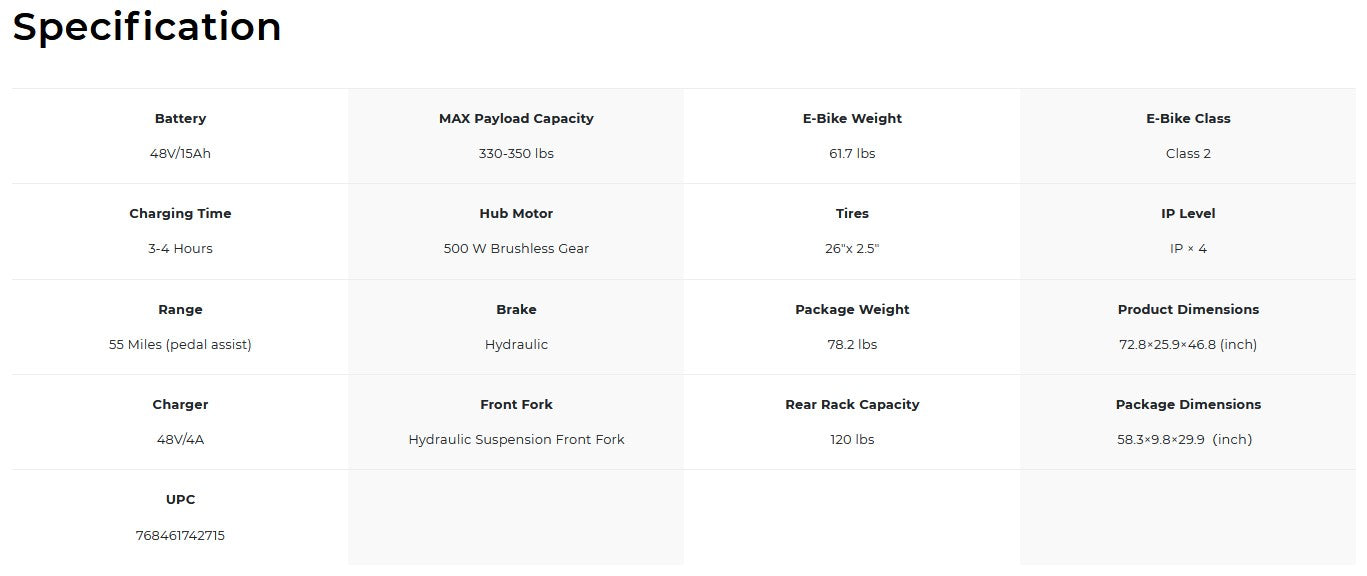This screenshot has height=576, width=1367.
Task: Select the Battery label
Action: 180,118
